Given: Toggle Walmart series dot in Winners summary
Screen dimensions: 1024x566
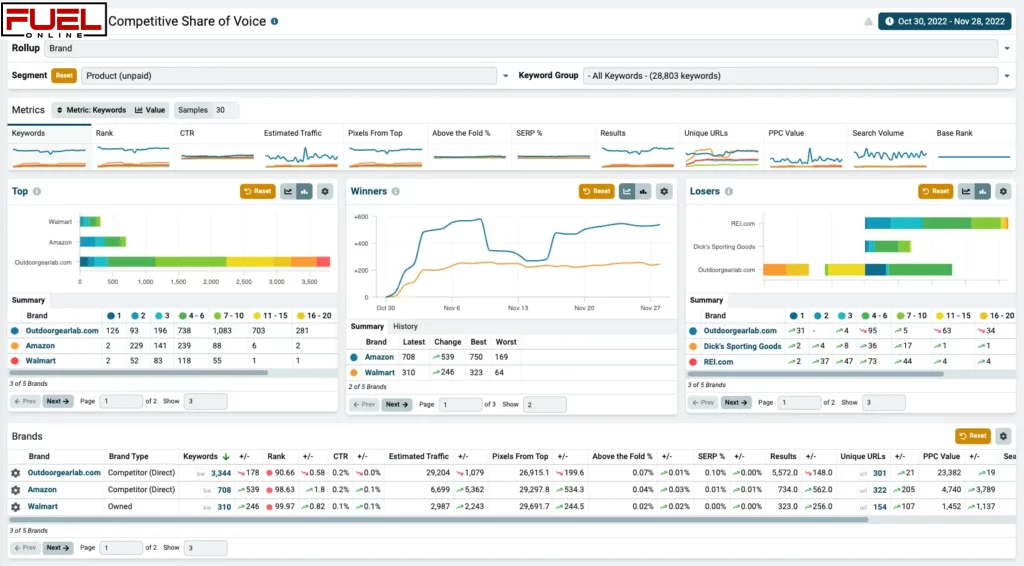Looking at the screenshot, I should pyautogui.click(x=354, y=373).
